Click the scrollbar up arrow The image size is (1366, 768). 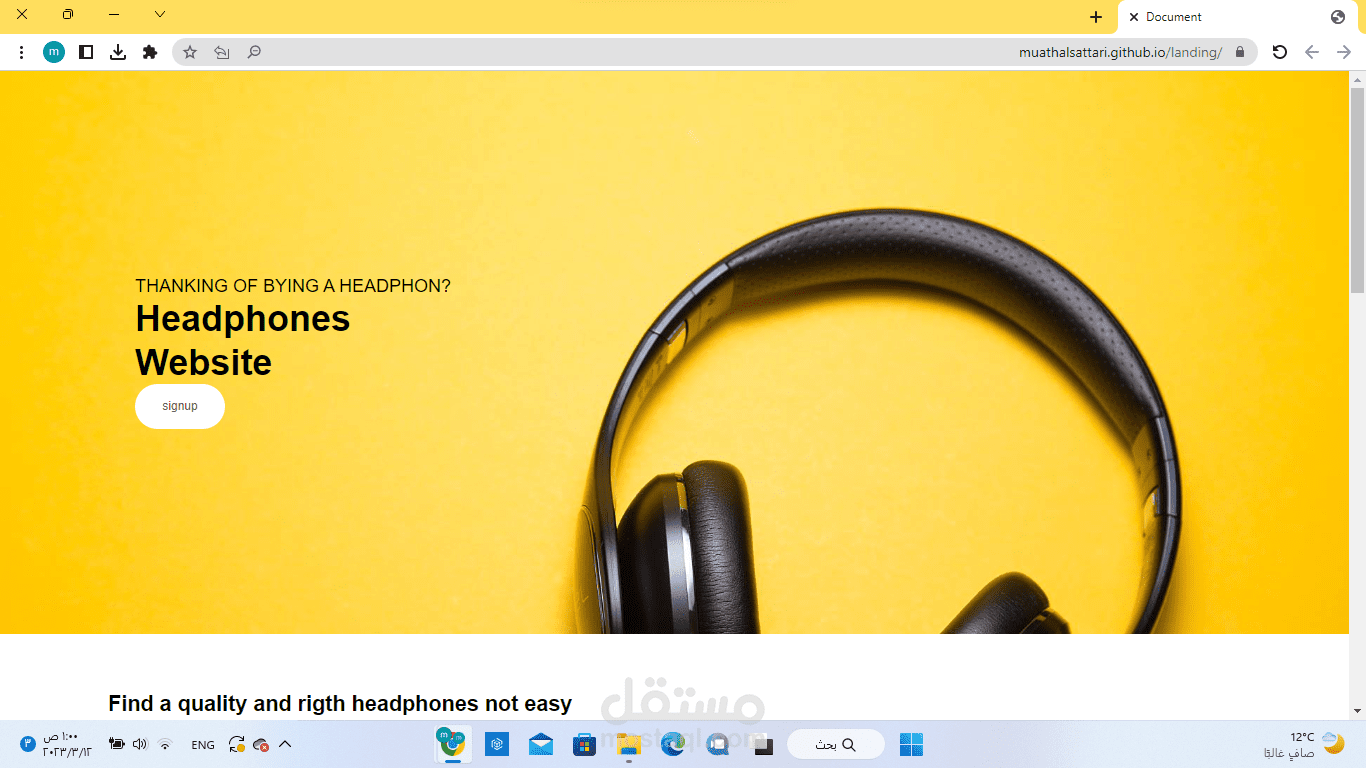pos(1357,79)
